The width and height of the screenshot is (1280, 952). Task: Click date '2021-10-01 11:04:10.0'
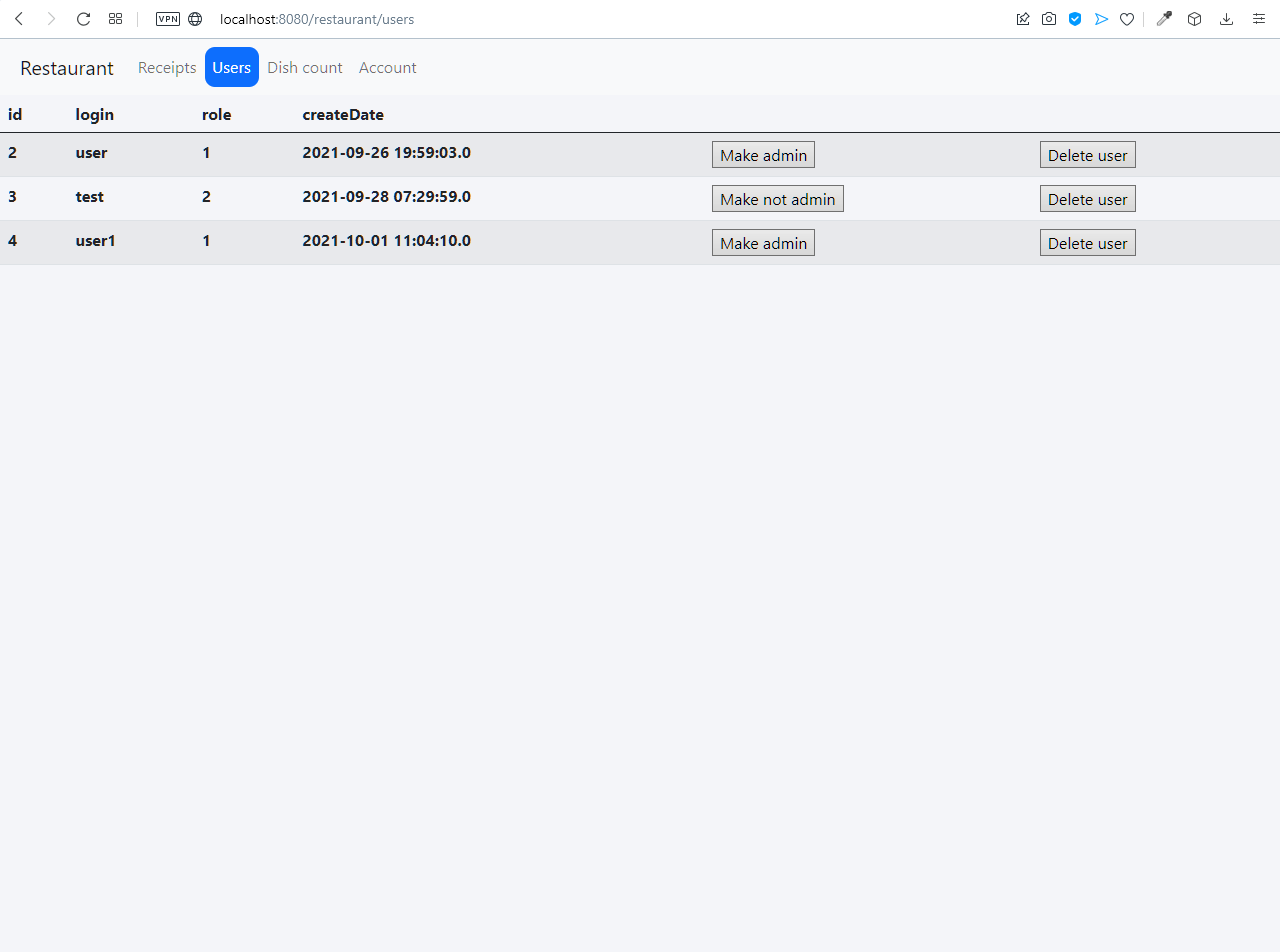click(x=387, y=241)
